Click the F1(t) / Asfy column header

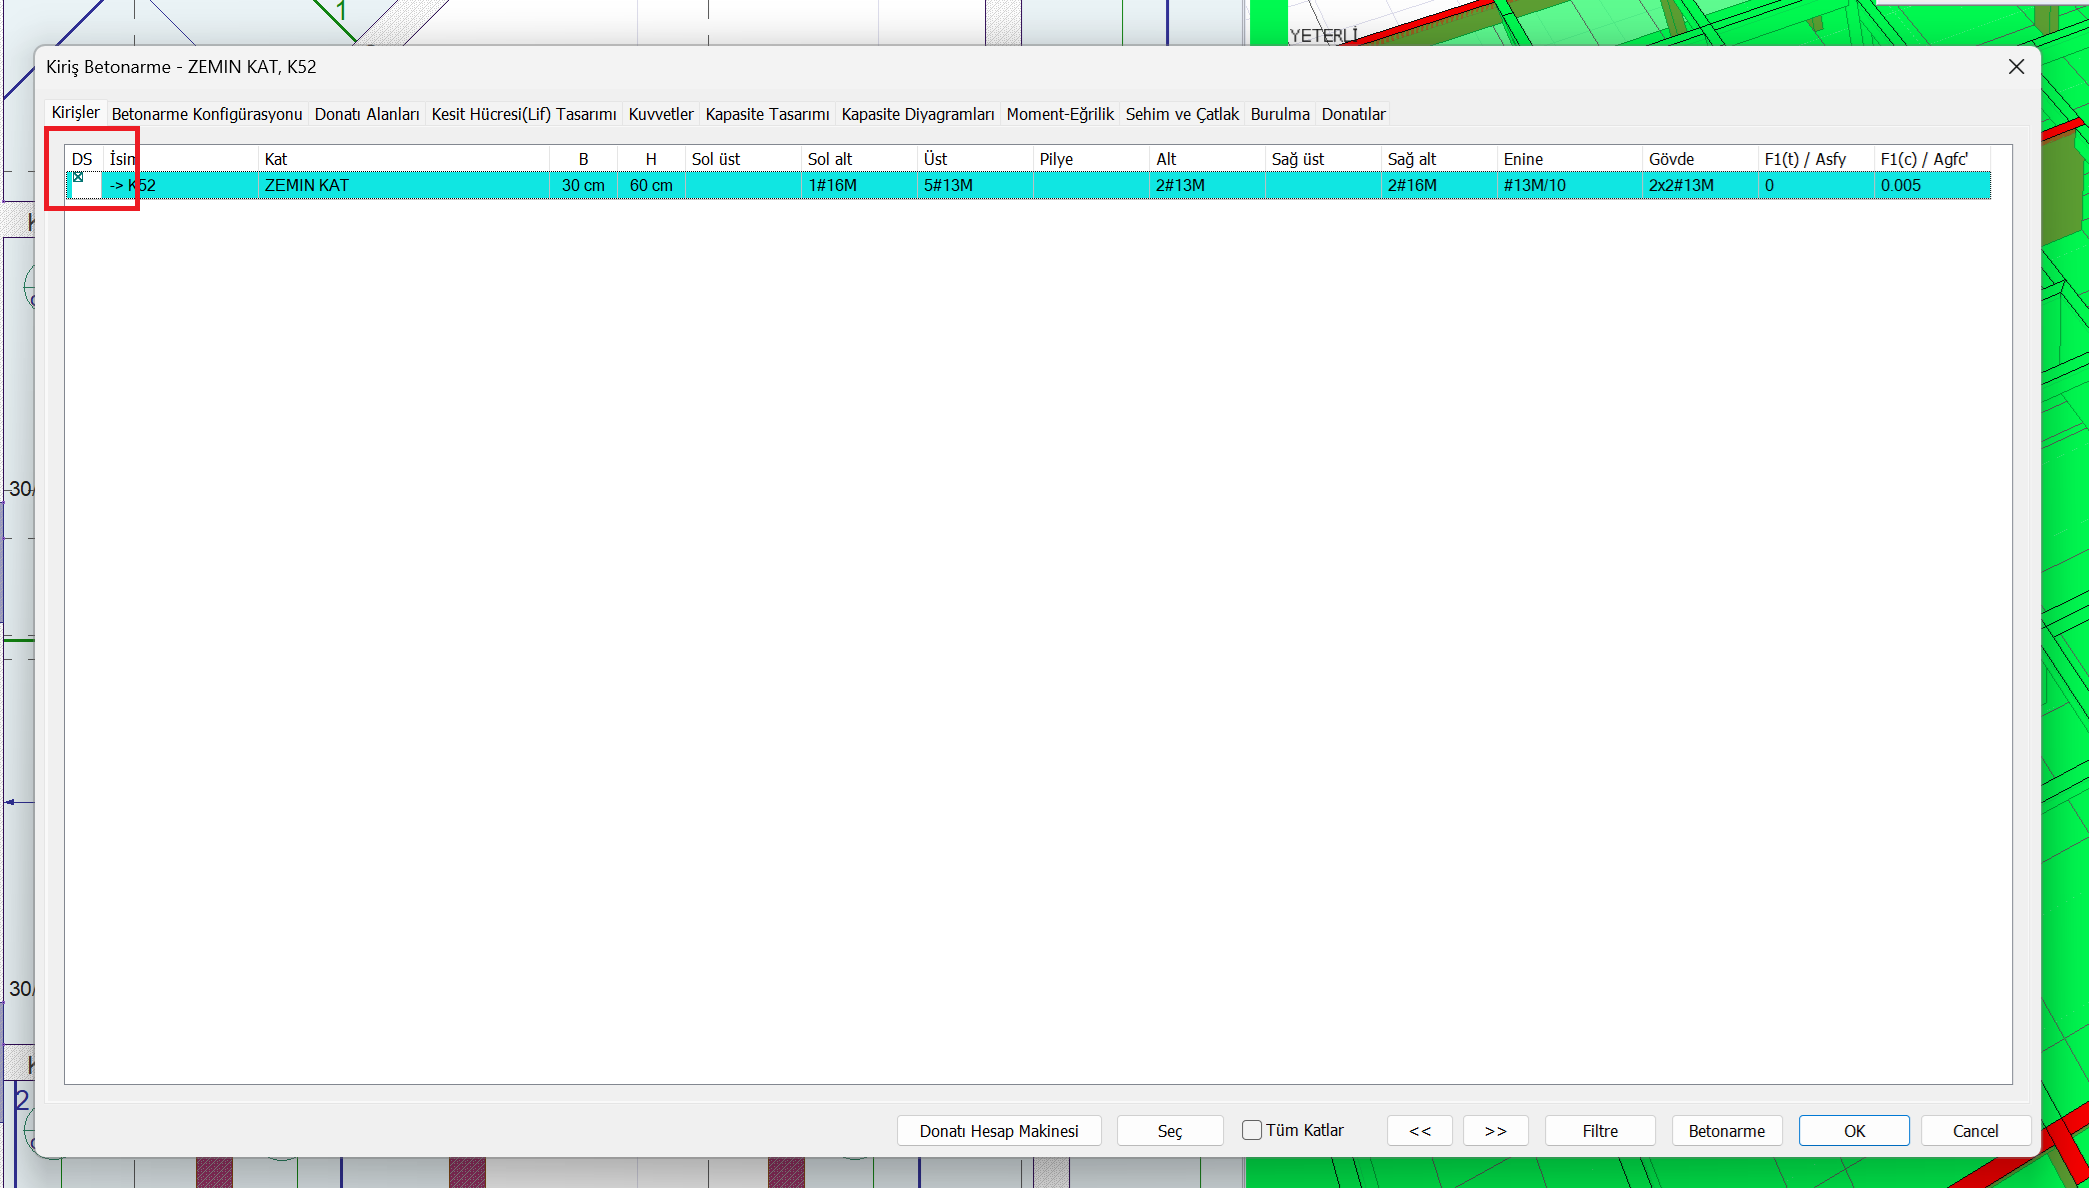click(x=1816, y=159)
